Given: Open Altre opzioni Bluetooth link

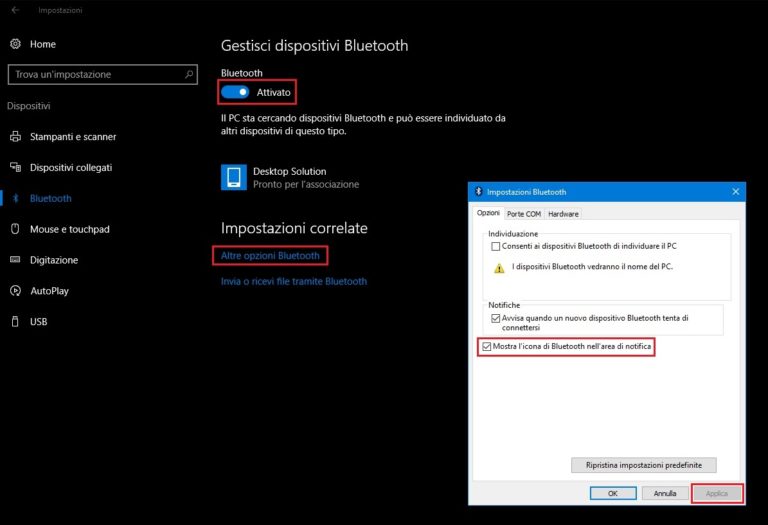Looking at the screenshot, I should [270, 256].
